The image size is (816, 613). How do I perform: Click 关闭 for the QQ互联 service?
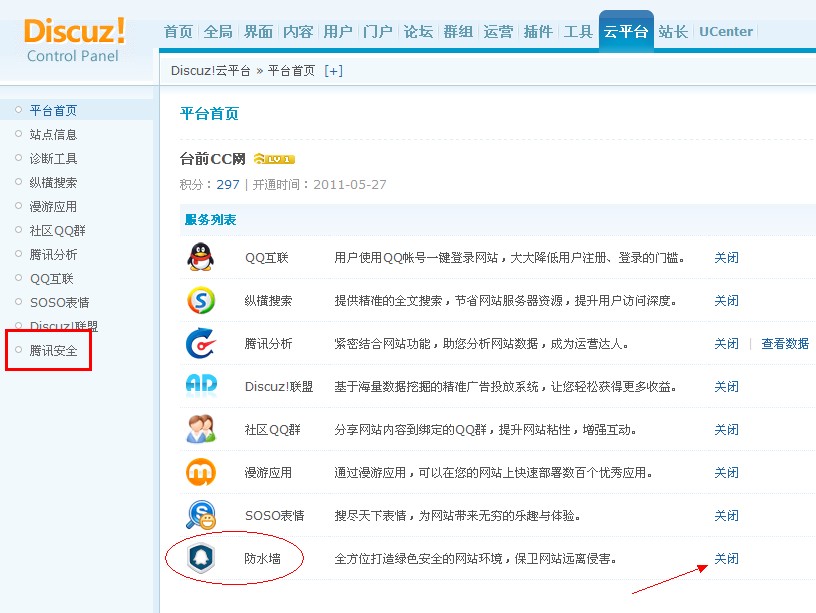point(726,258)
